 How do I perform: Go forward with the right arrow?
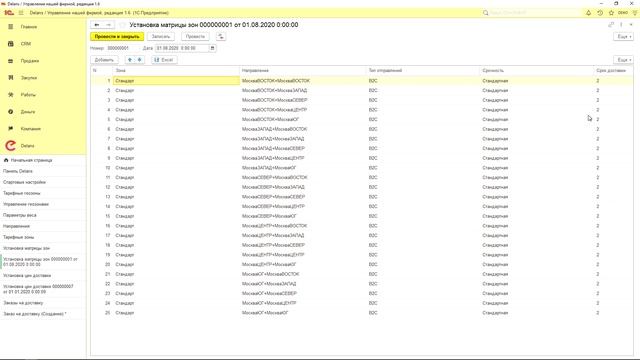click(109, 25)
